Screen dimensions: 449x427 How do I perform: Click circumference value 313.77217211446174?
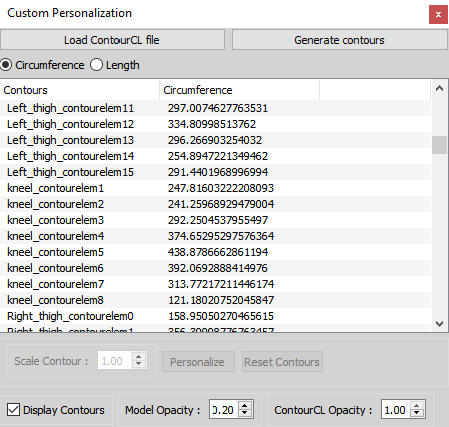221,284
